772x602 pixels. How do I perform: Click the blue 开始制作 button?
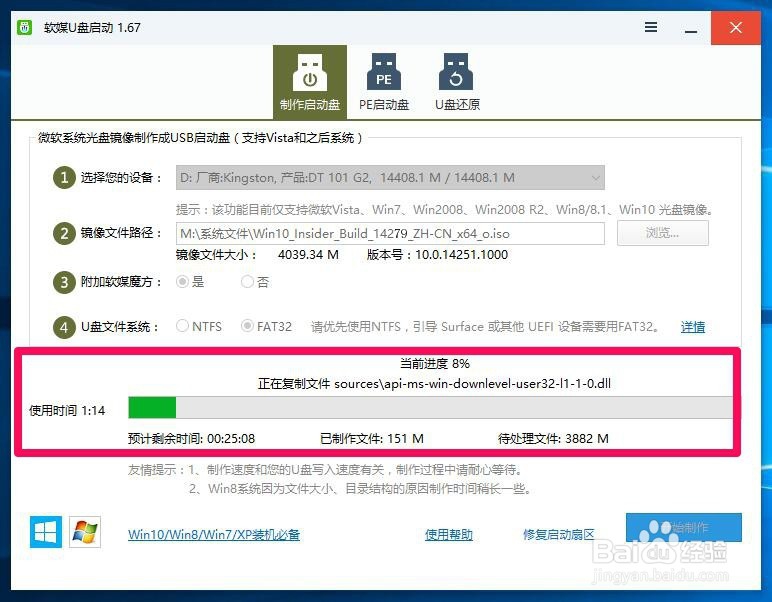click(684, 528)
